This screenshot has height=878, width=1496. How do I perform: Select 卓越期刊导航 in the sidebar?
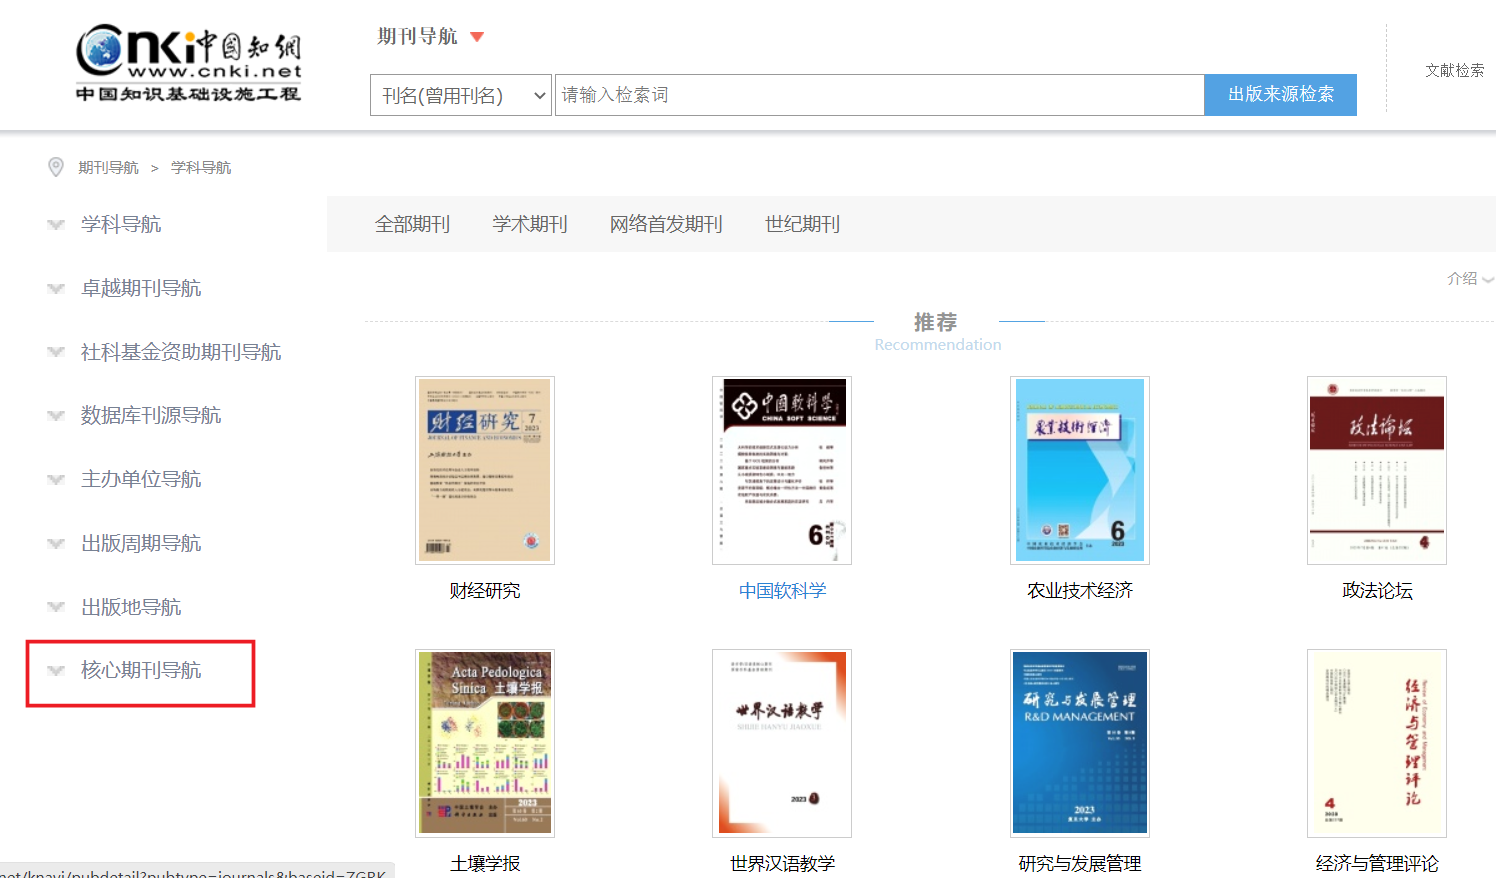tap(141, 288)
